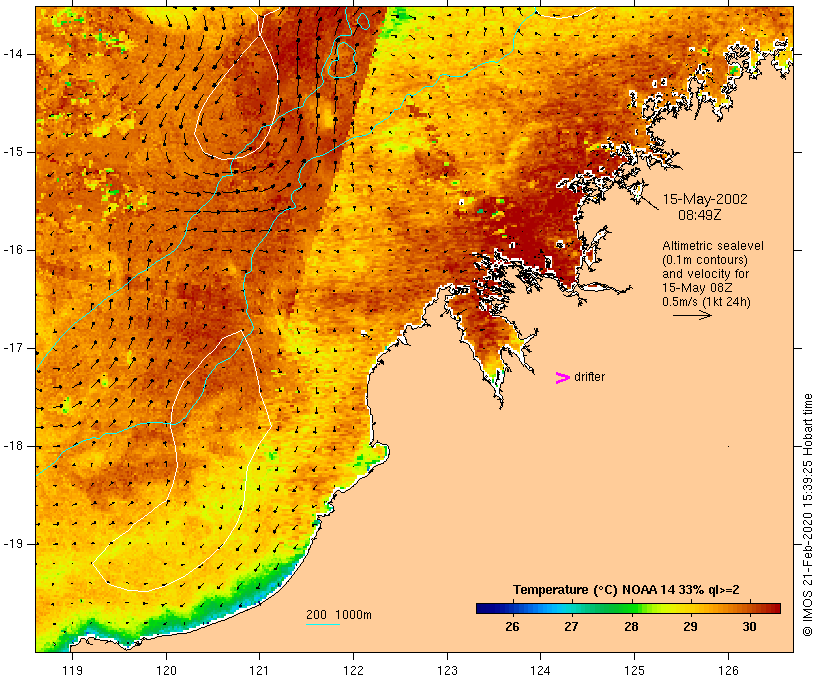
Task: Click the colorbar value 28
Action: click(x=631, y=626)
